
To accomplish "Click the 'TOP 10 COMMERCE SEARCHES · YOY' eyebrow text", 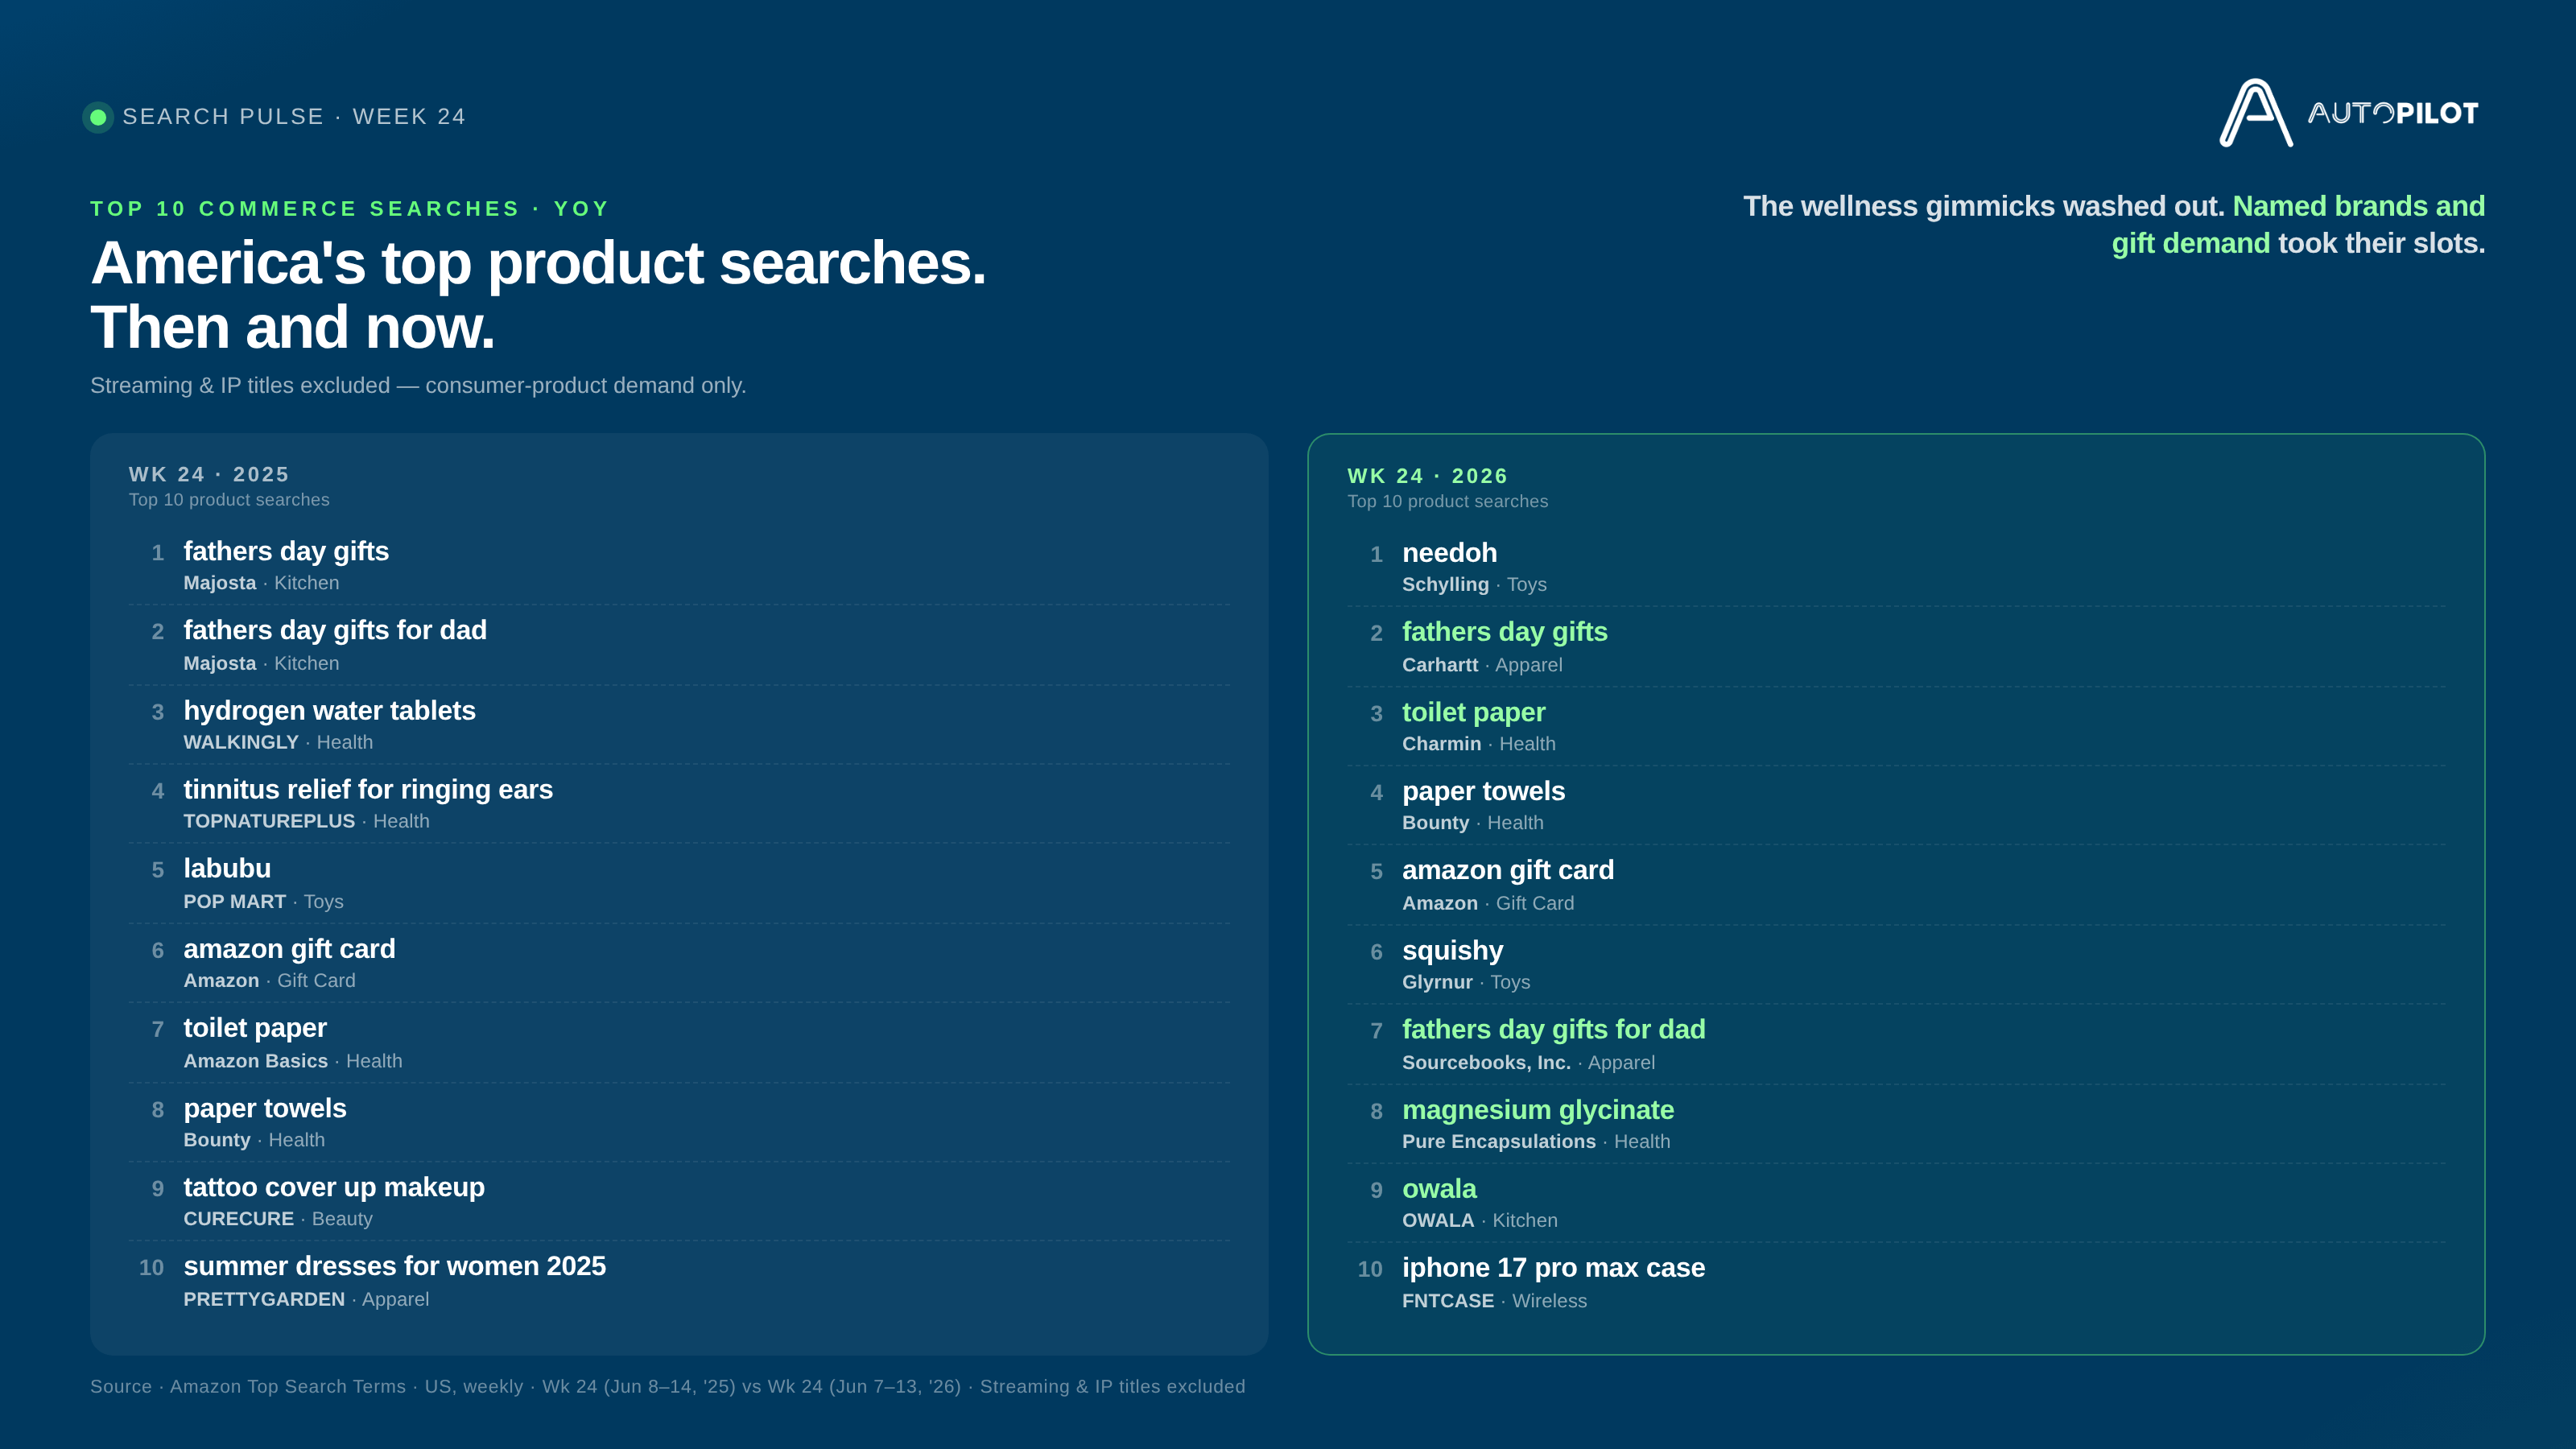I will pos(350,209).
